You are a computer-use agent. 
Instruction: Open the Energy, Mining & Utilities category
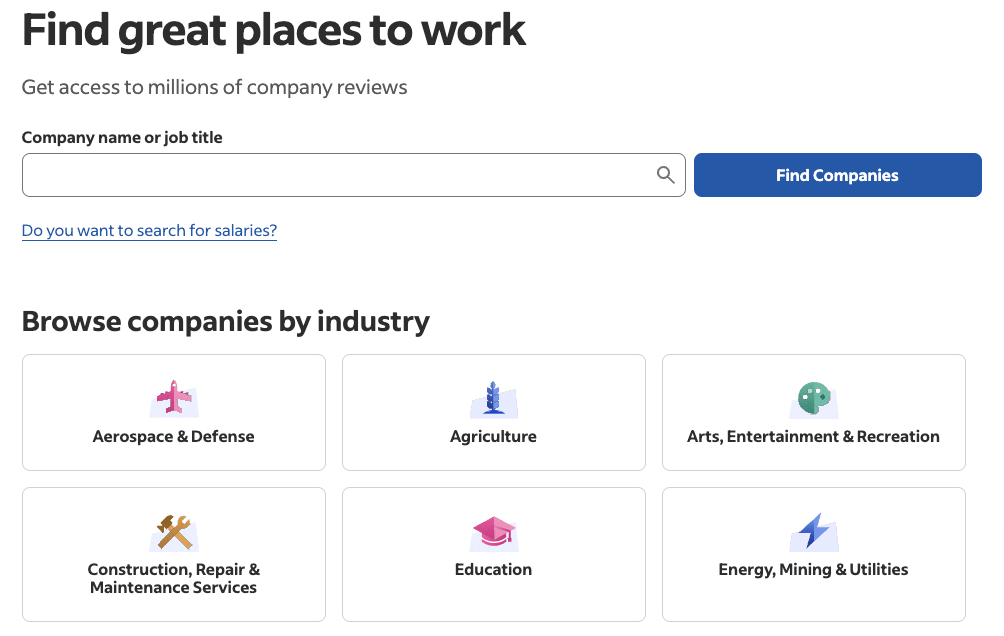coord(813,554)
